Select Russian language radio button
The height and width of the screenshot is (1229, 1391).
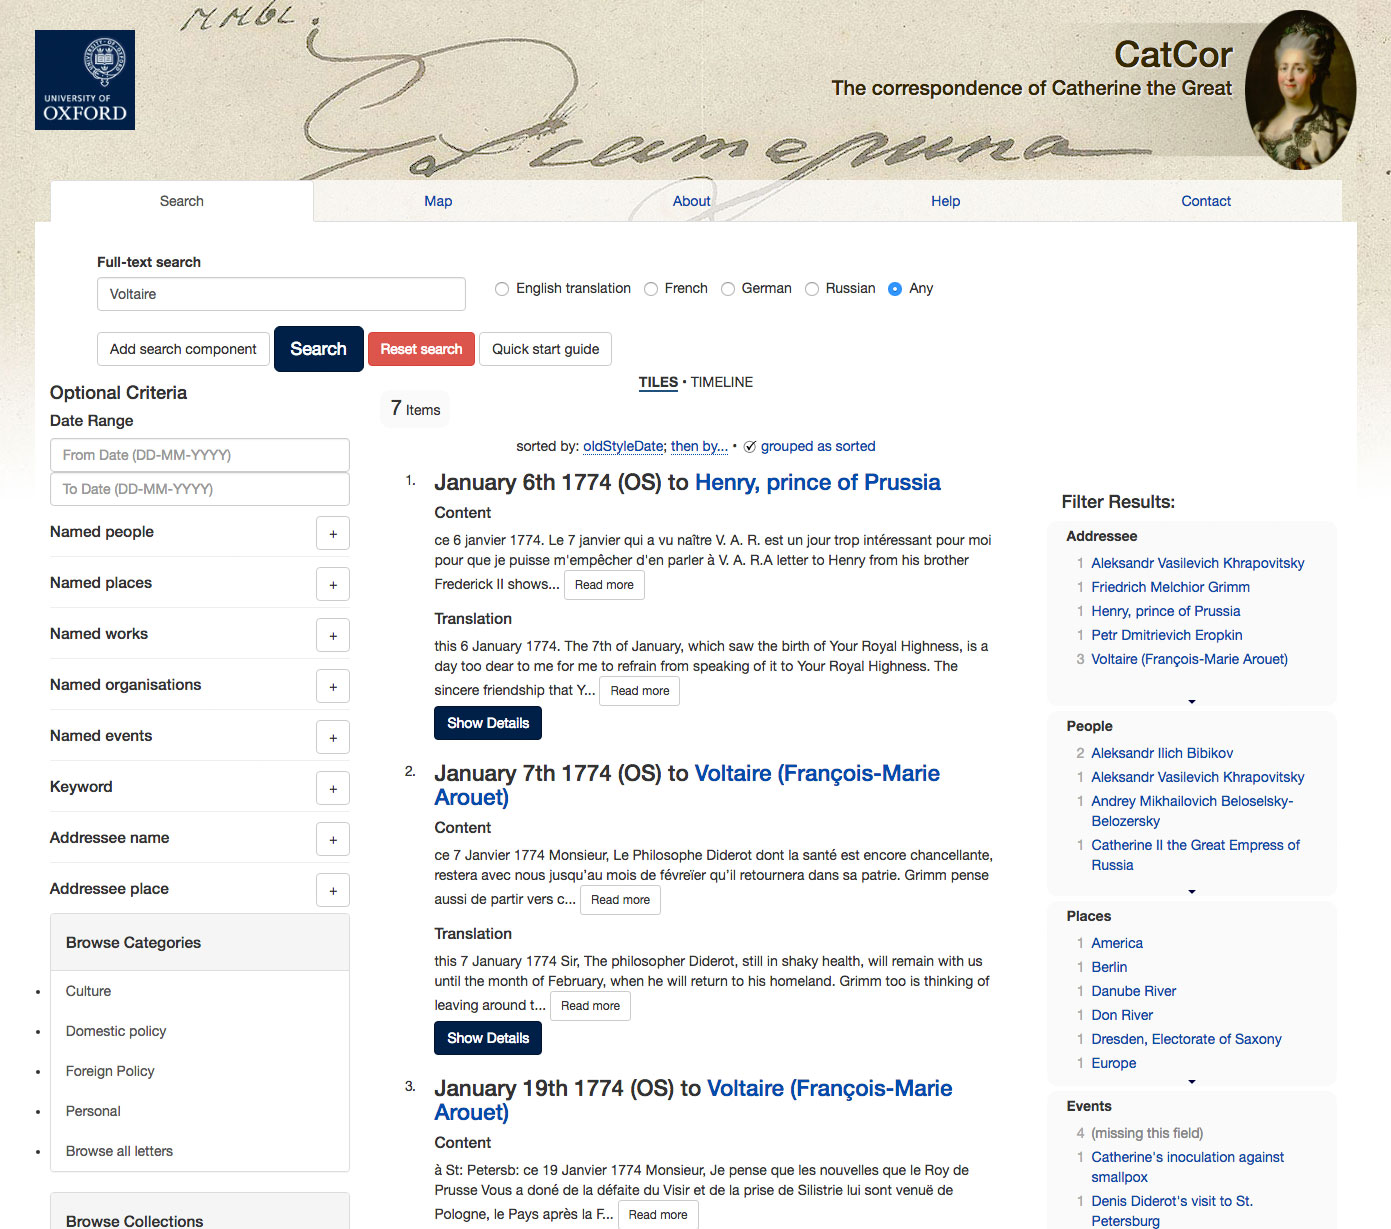tap(812, 289)
